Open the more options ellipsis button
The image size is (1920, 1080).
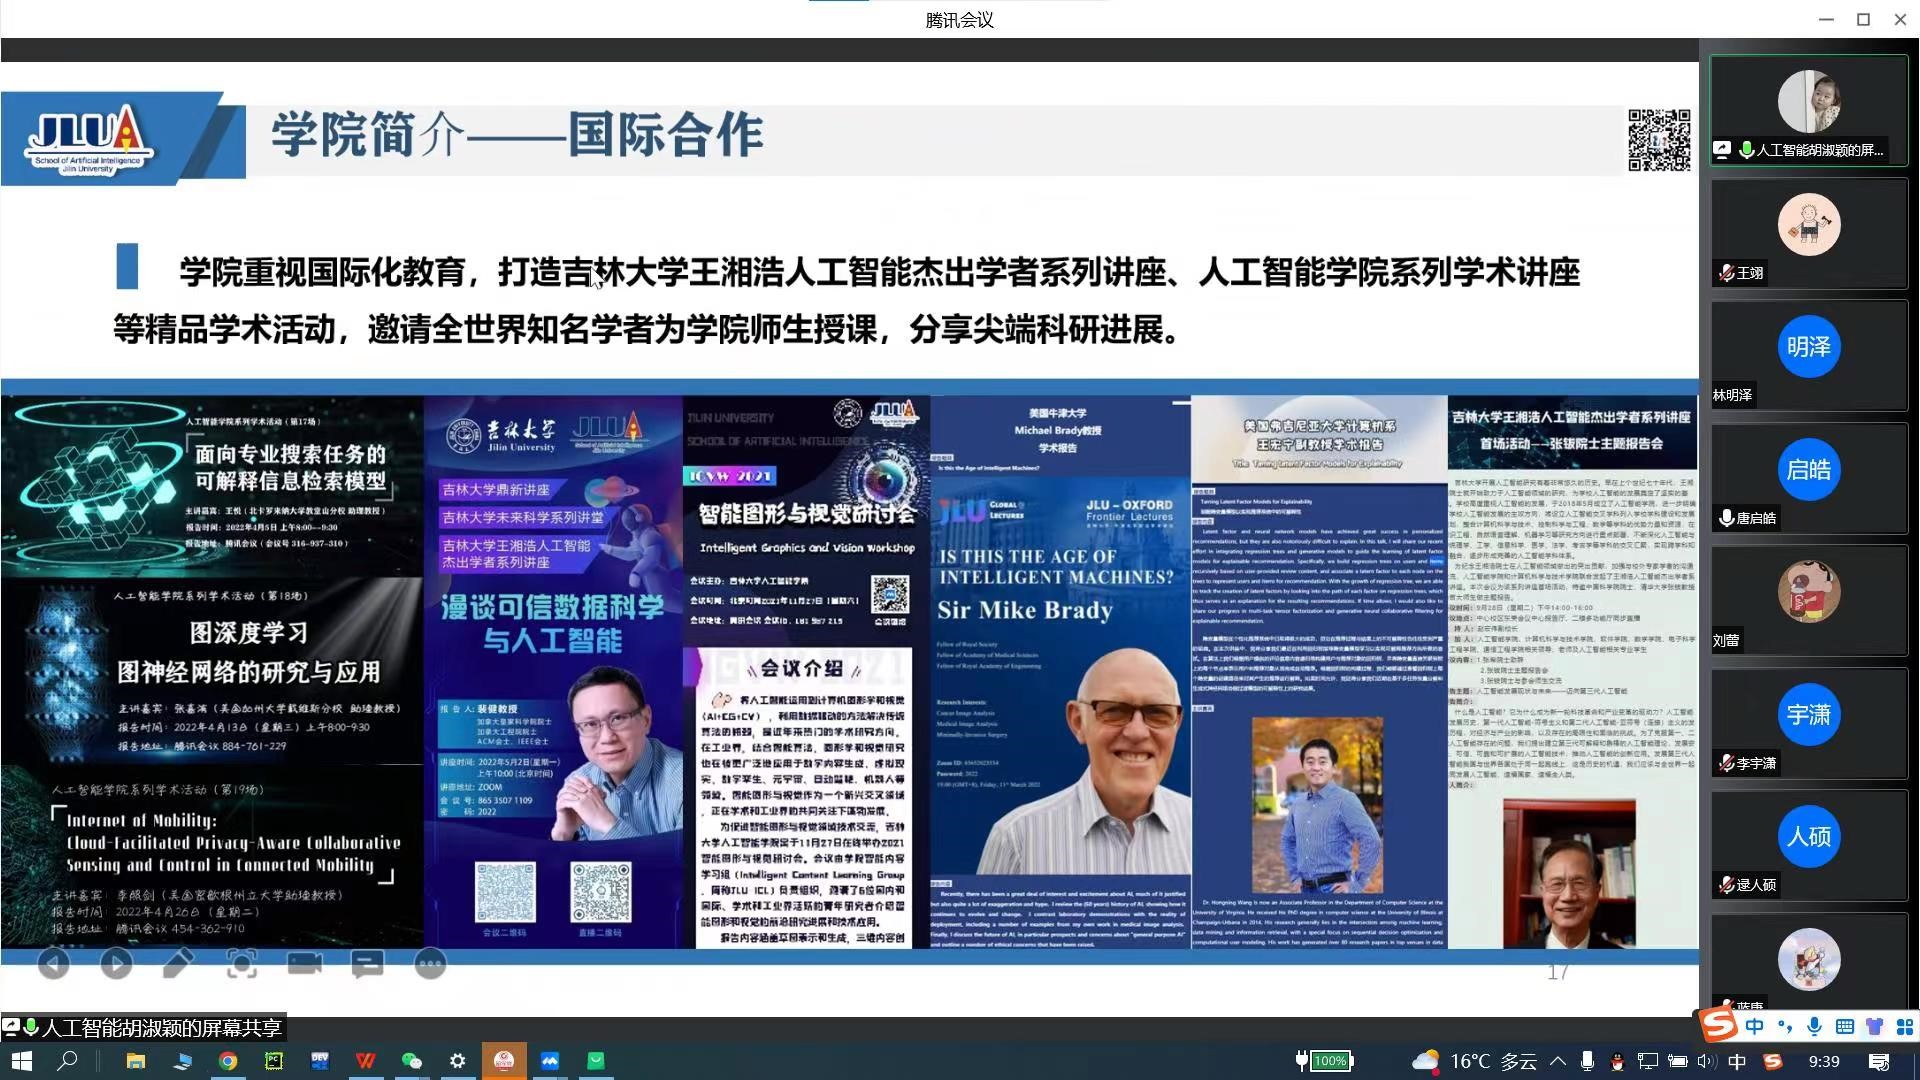(x=430, y=964)
